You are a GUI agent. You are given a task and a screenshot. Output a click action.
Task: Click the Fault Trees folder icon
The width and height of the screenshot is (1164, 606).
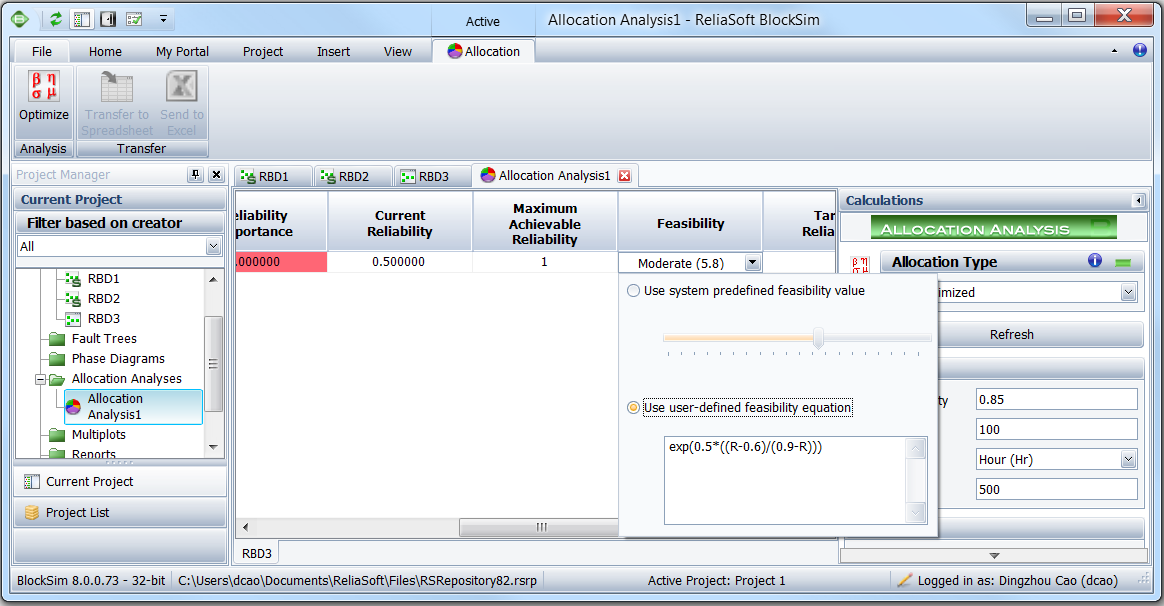click(57, 339)
